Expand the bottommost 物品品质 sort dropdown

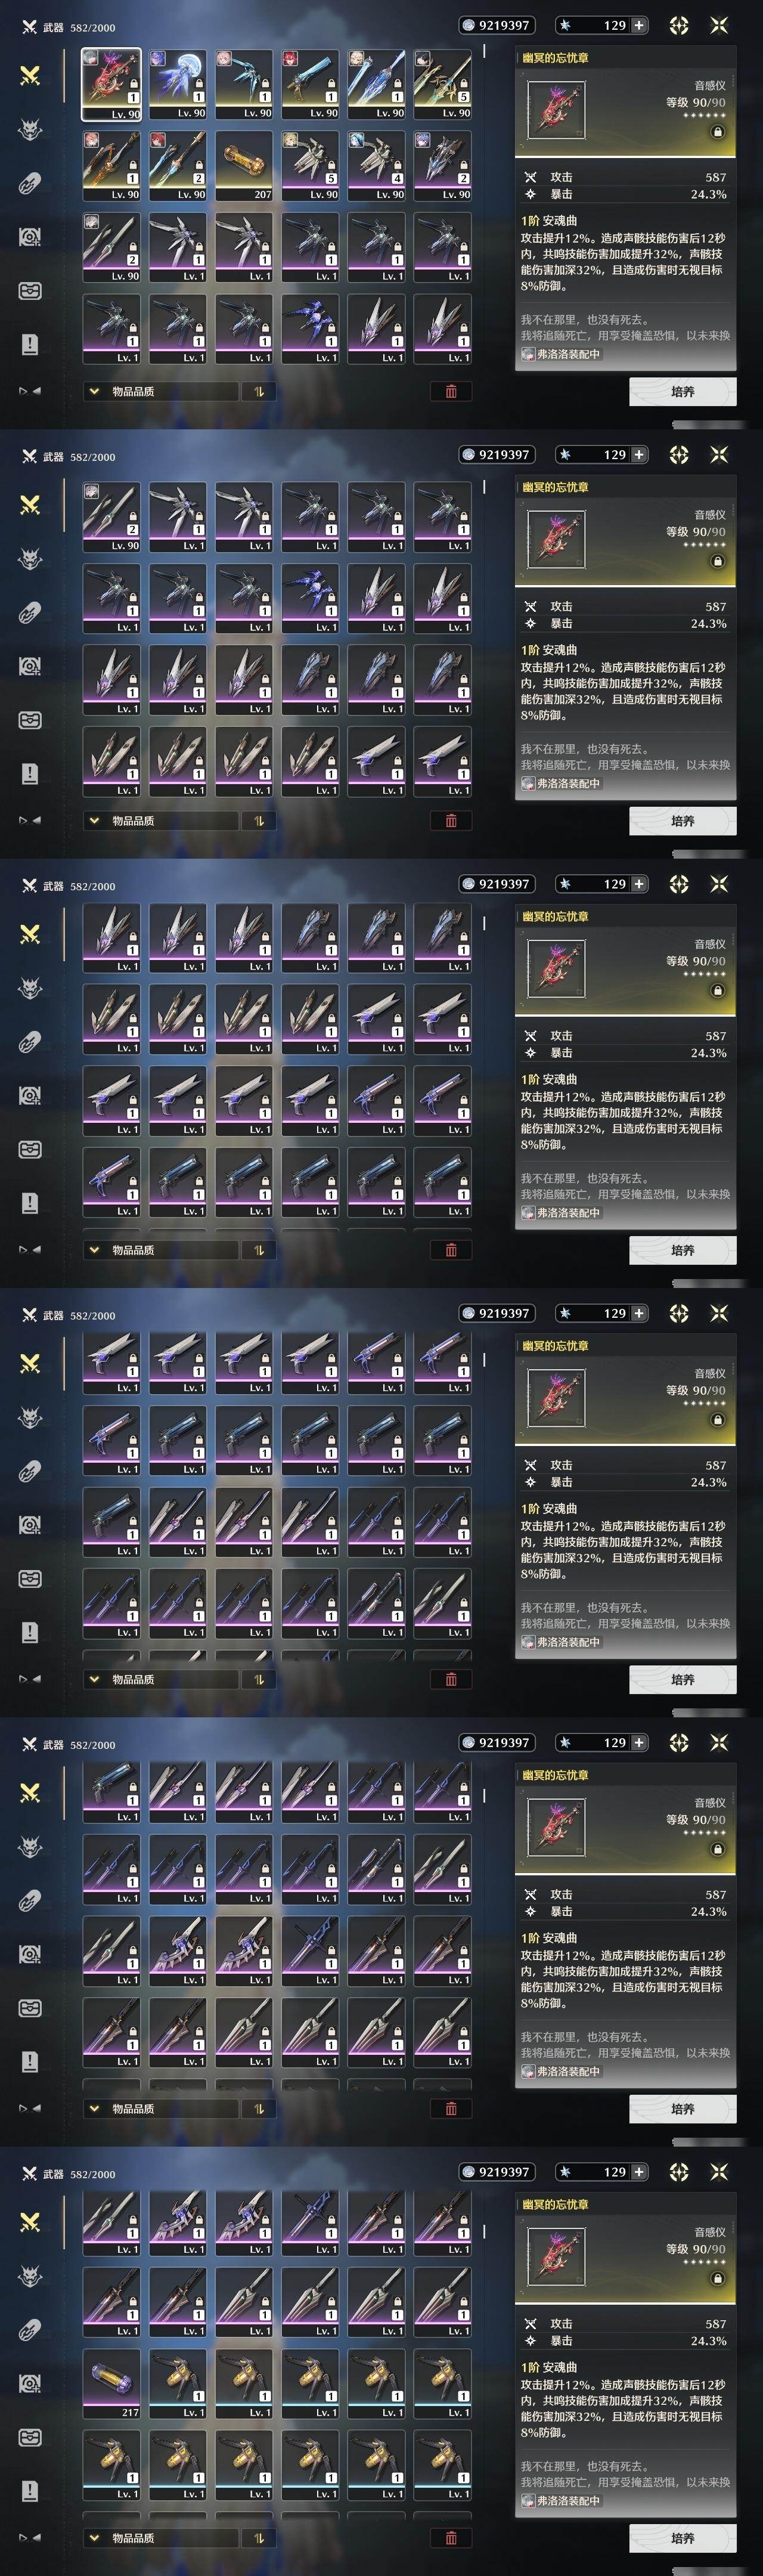tap(161, 2538)
